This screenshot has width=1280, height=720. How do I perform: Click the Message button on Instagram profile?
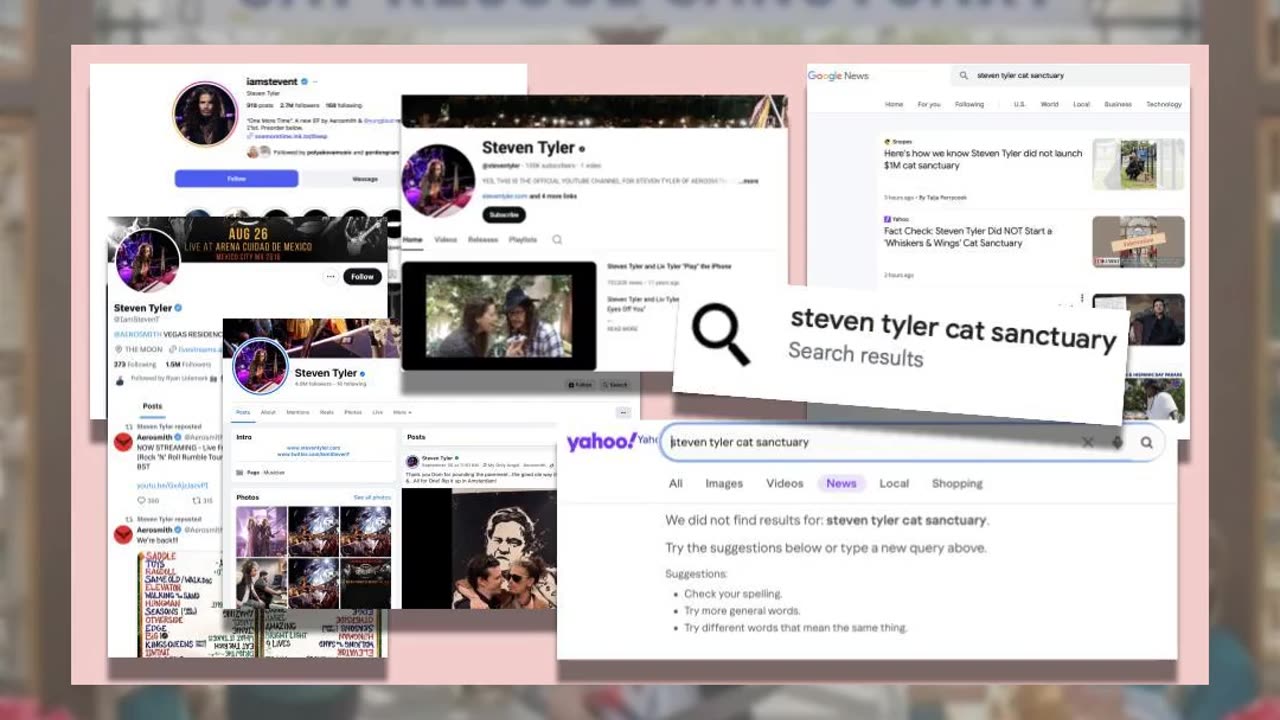(x=365, y=179)
